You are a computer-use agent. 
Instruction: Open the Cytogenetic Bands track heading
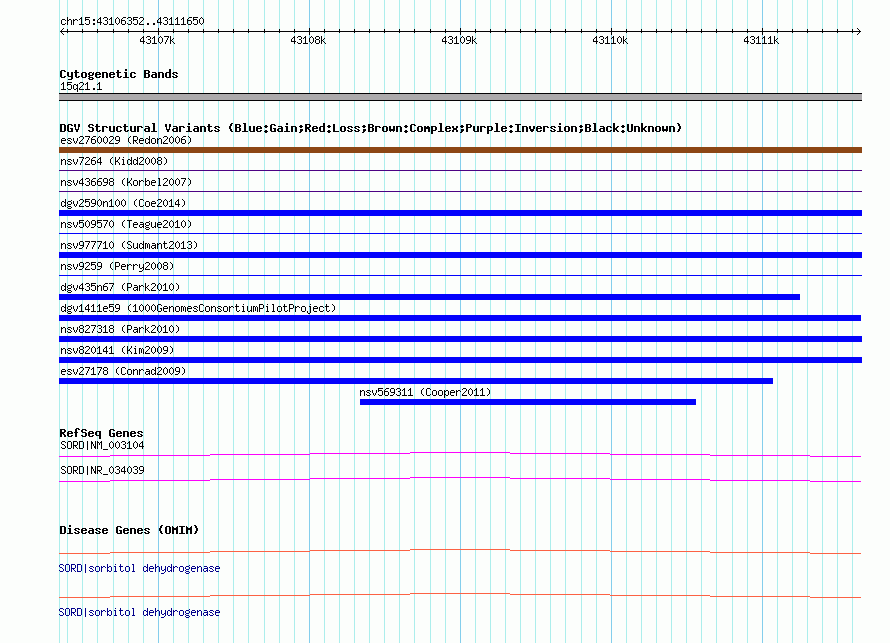118,74
